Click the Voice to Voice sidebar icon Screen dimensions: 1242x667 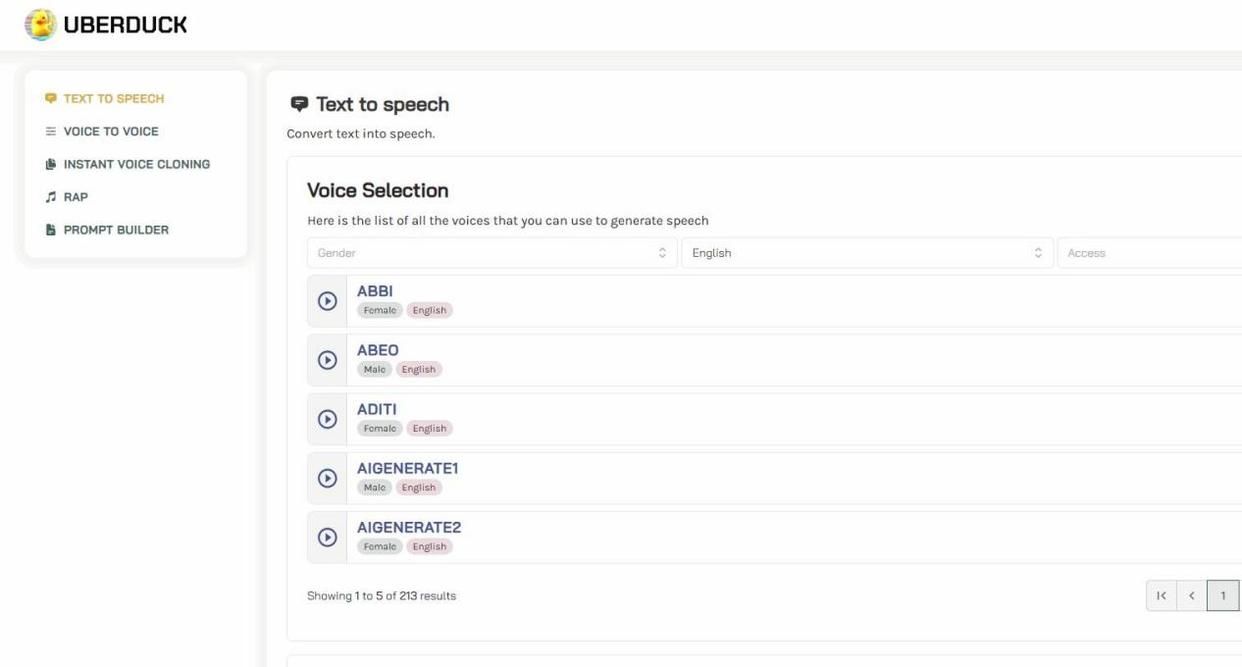click(x=51, y=132)
